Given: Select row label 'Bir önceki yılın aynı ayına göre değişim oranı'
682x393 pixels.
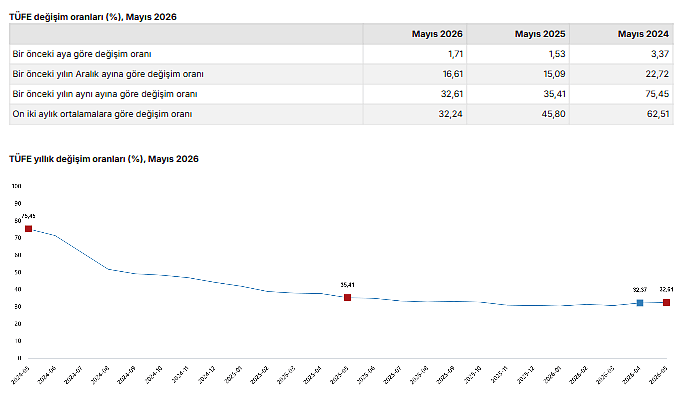Looking at the screenshot, I should 105,94.
